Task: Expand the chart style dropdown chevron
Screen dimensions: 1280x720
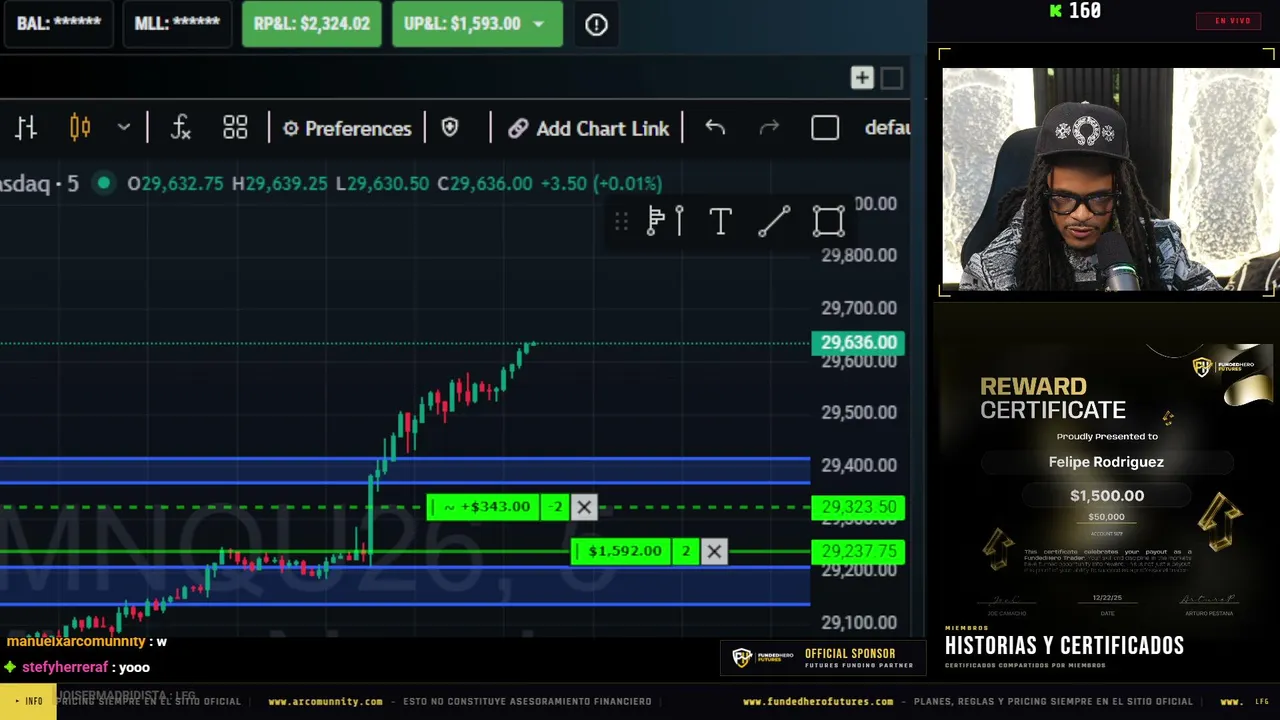Action: click(x=124, y=128)
